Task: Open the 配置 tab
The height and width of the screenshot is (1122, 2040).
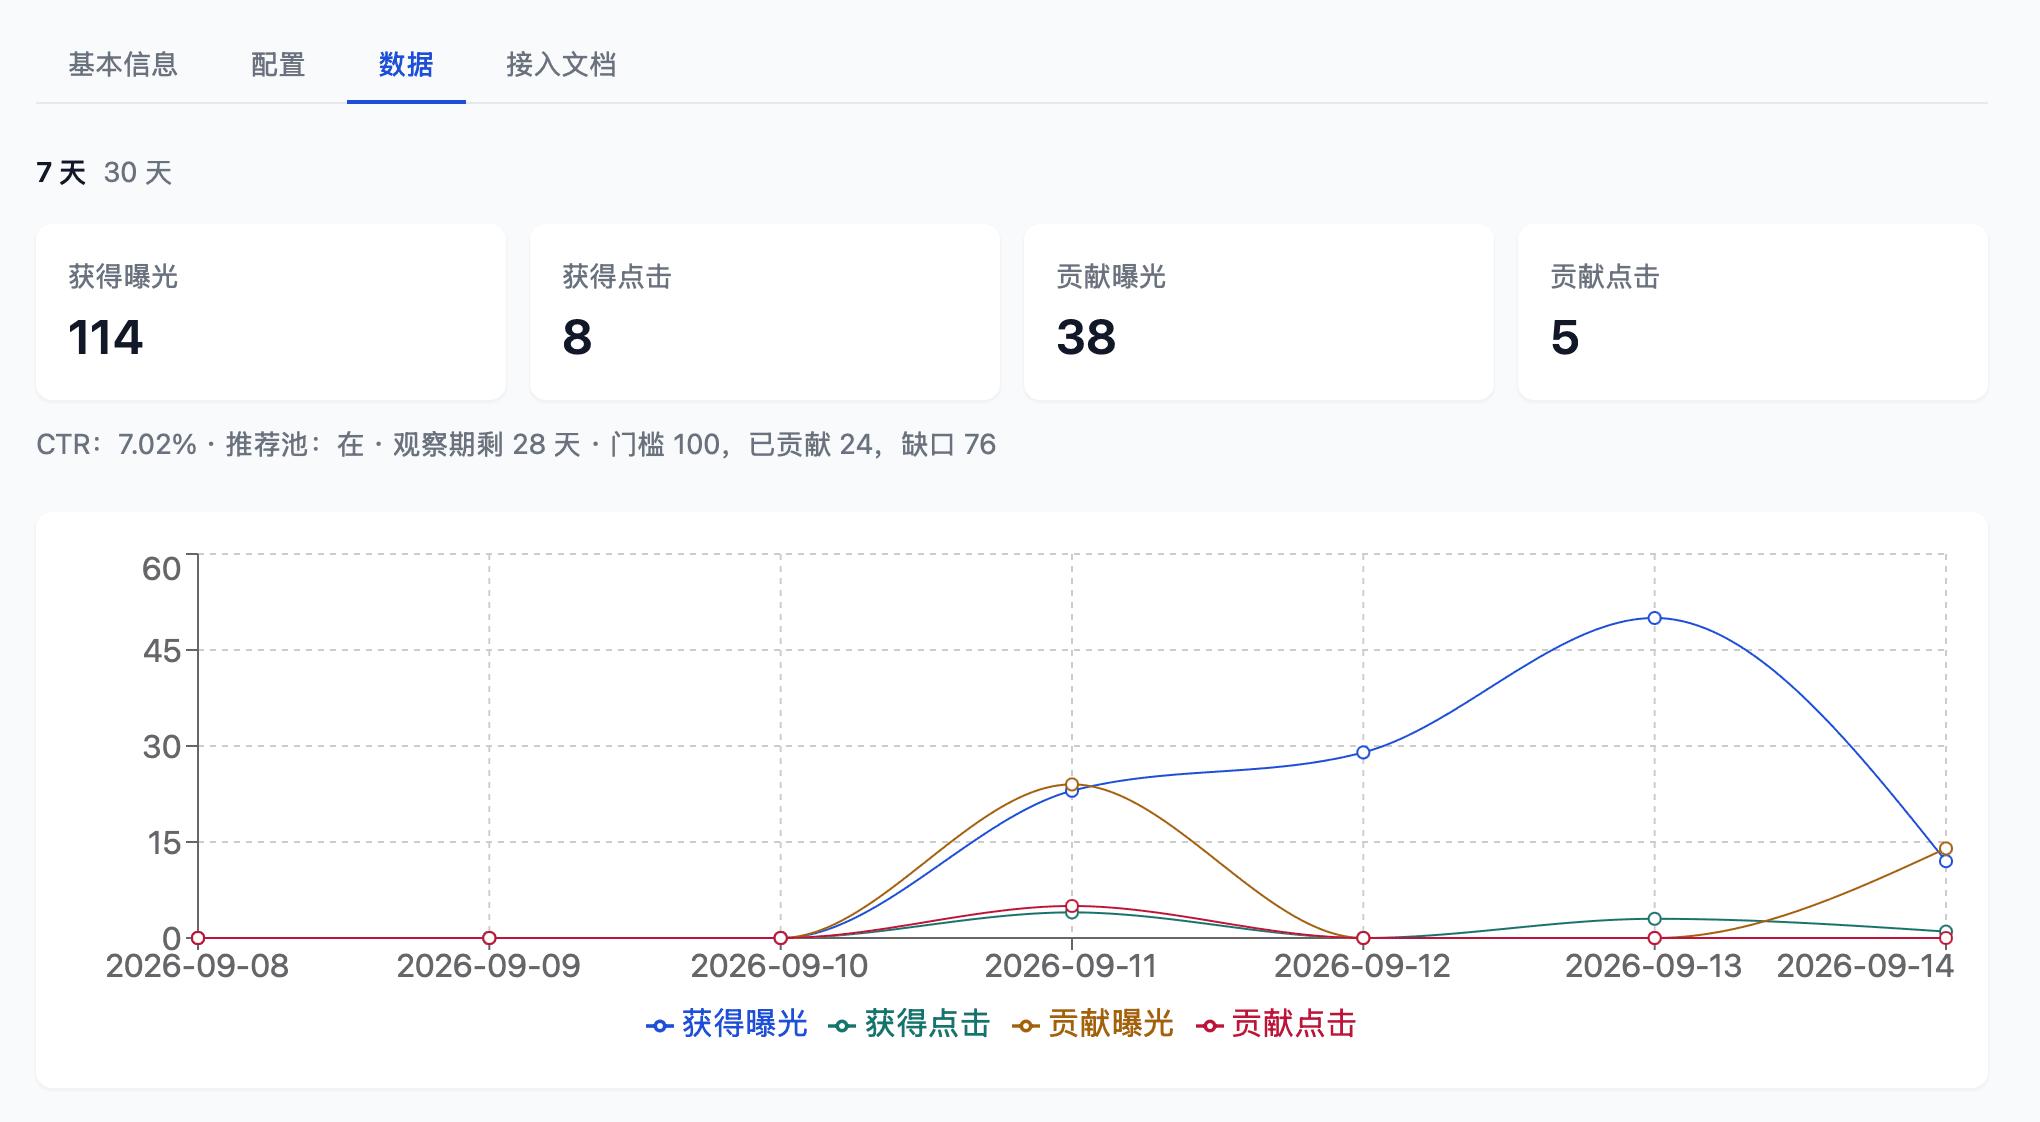Action: point(278,65)
